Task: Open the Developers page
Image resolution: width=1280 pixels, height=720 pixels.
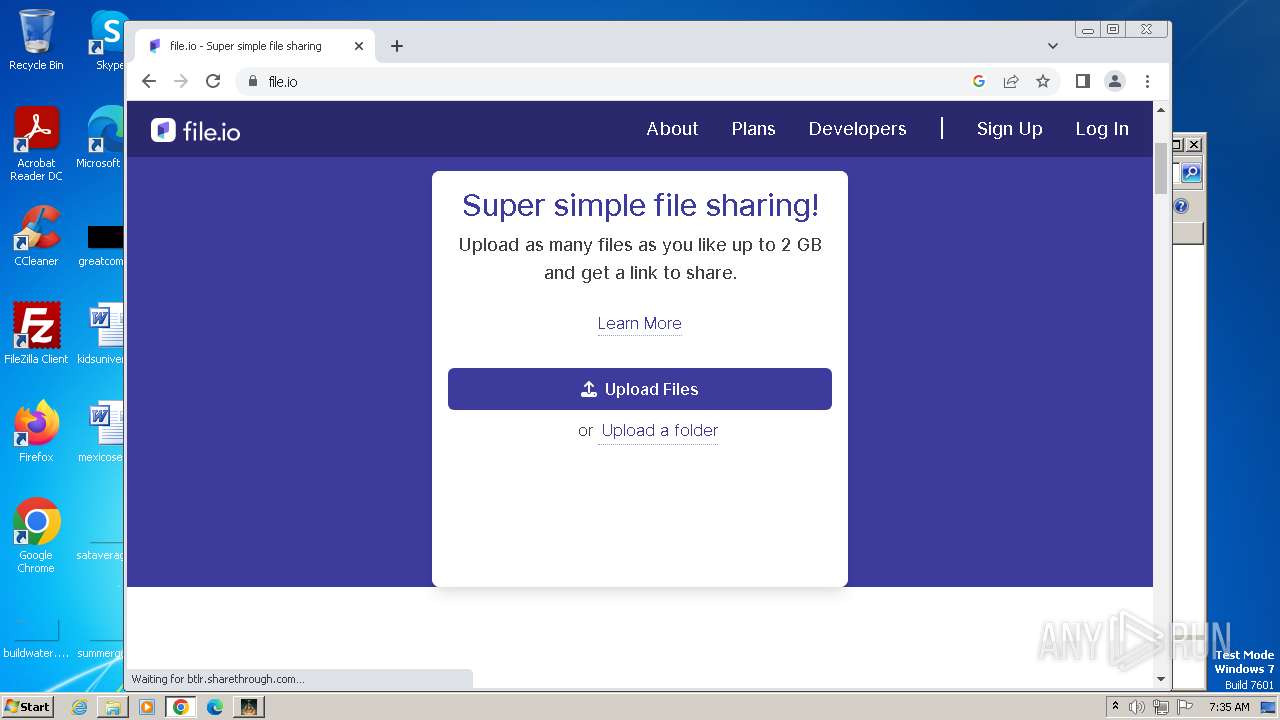Action: [x=857, y=129]
